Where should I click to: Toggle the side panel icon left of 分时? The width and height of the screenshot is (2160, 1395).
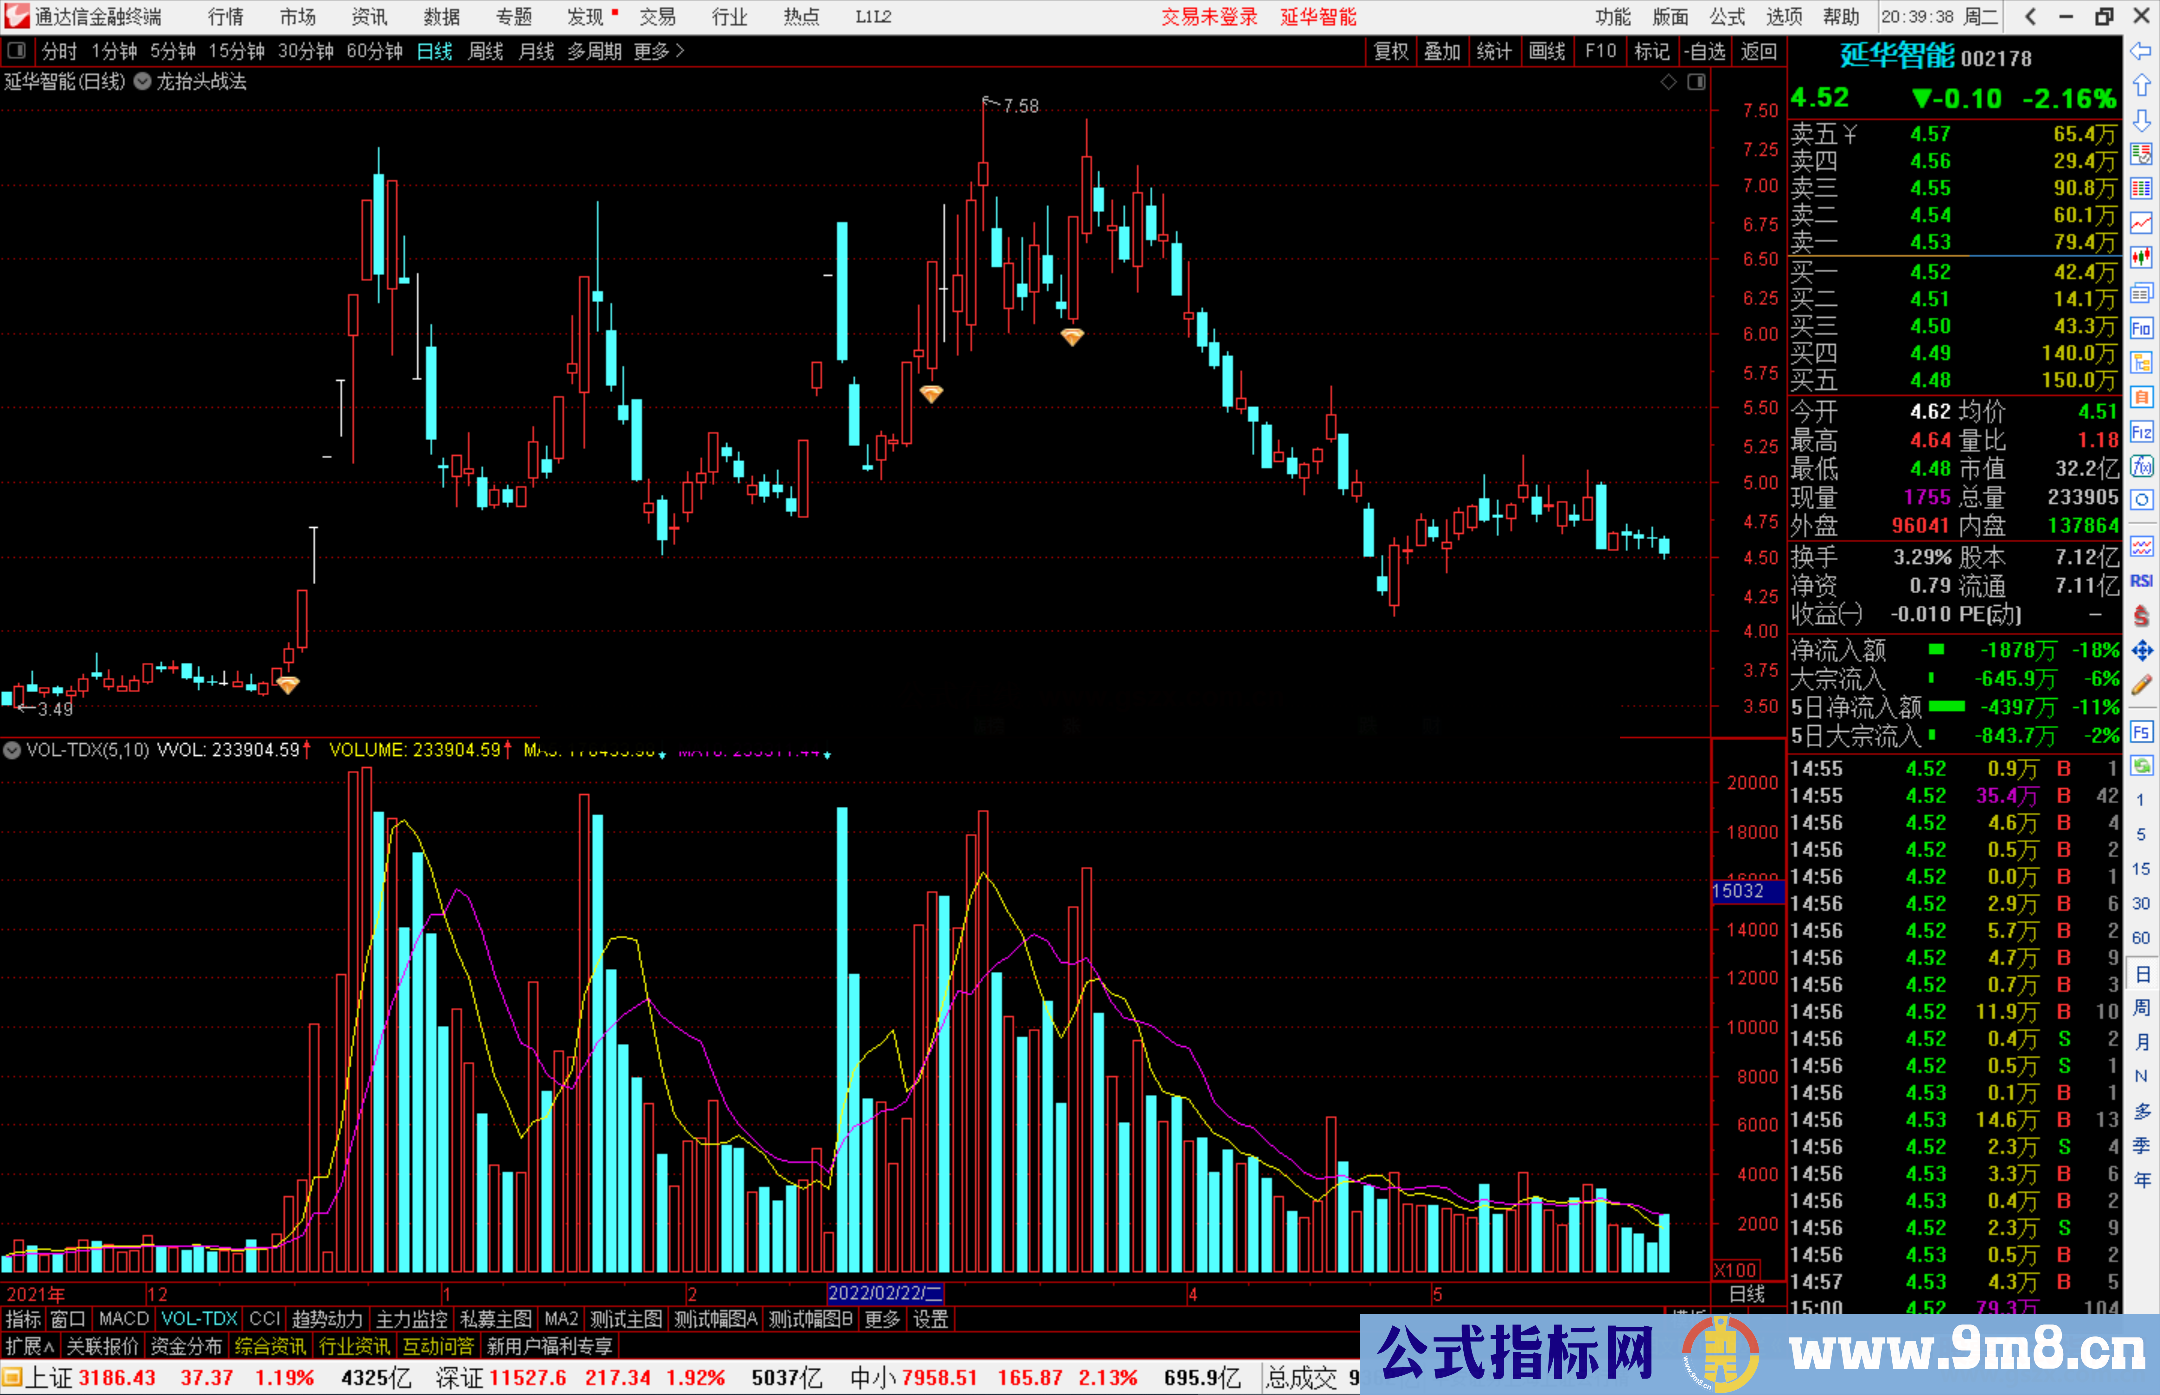coord(17,51)
